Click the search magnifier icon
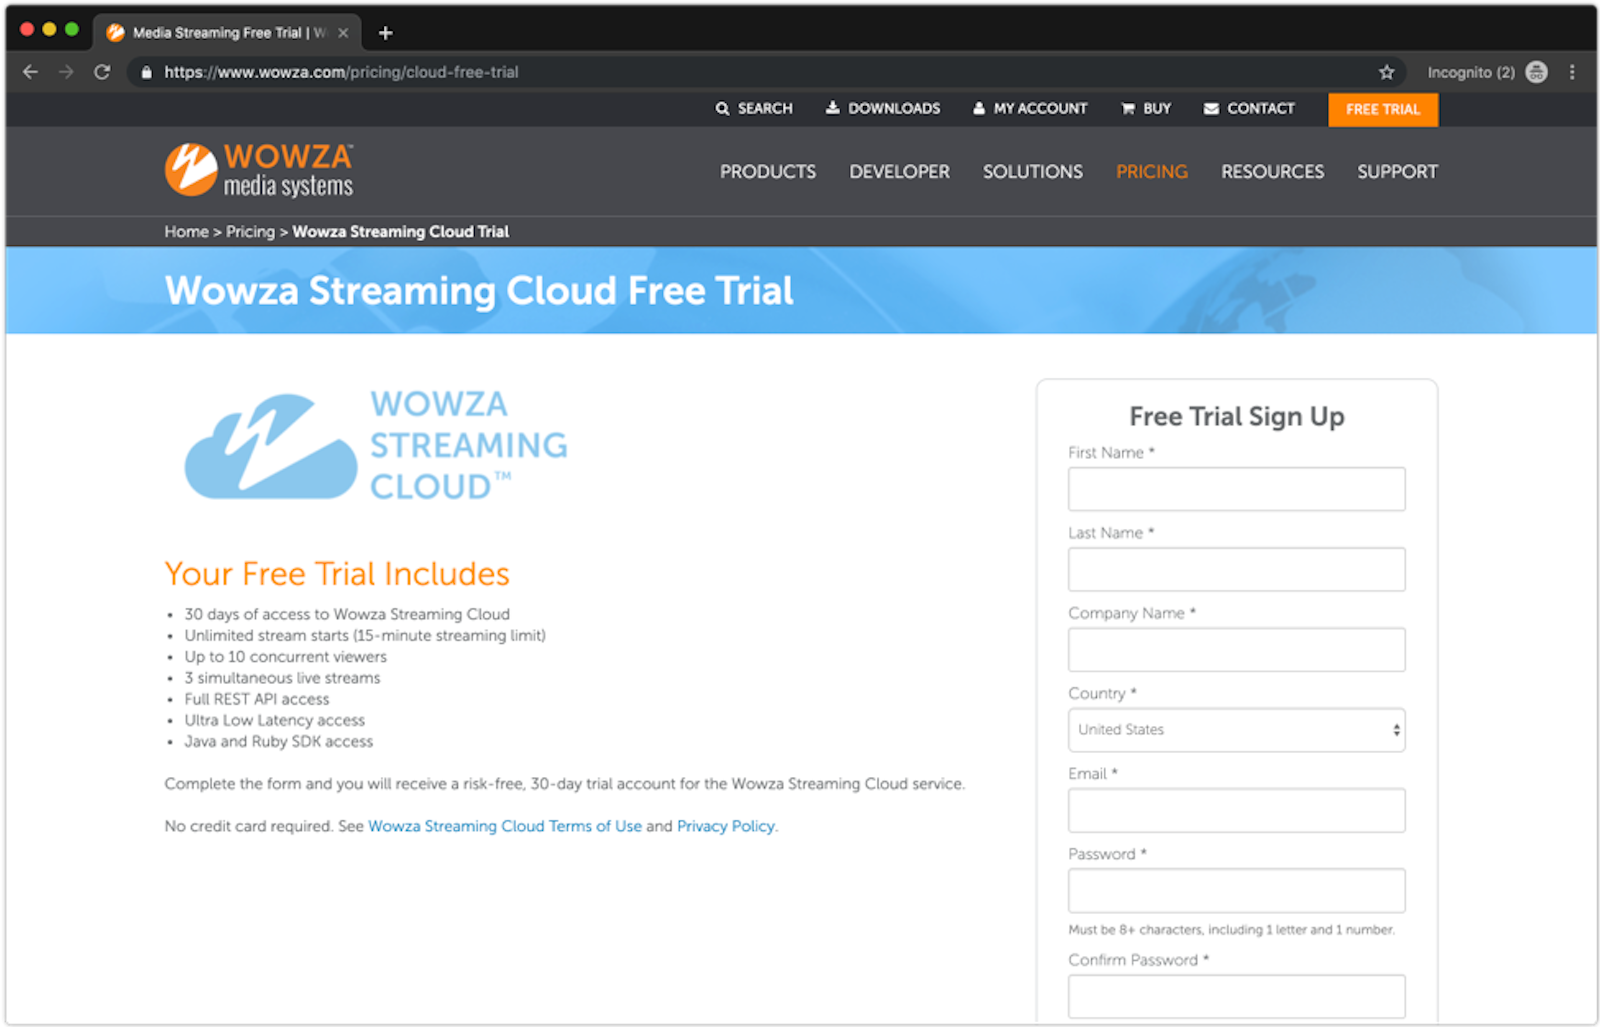The height and width of the screenshot is (1027, 1600). click(724, 108)
